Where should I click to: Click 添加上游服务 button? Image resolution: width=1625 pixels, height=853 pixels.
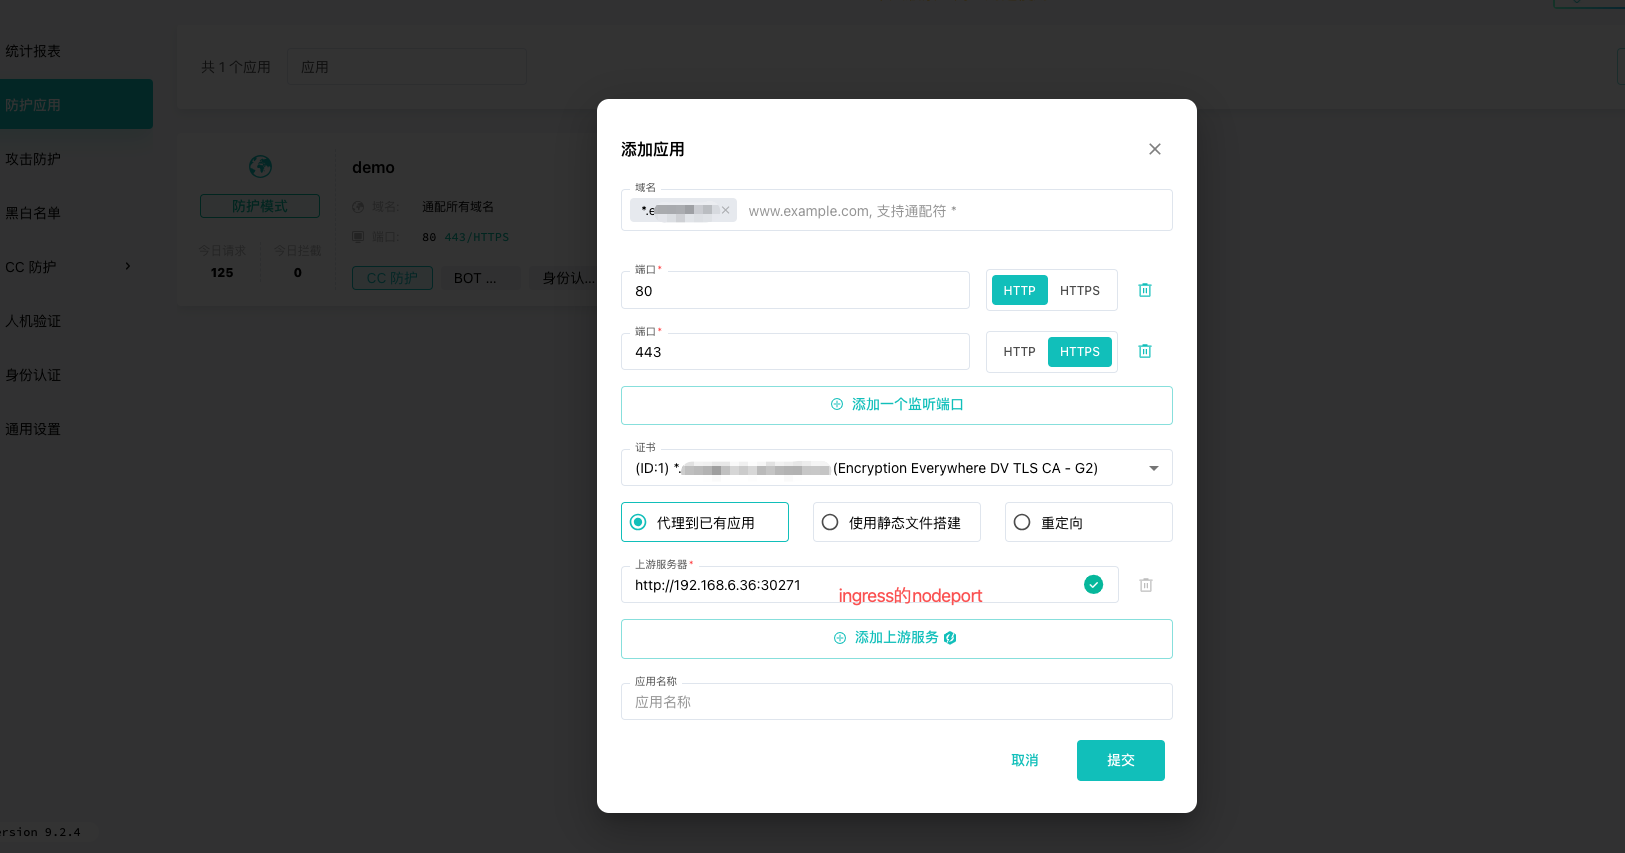897,639
